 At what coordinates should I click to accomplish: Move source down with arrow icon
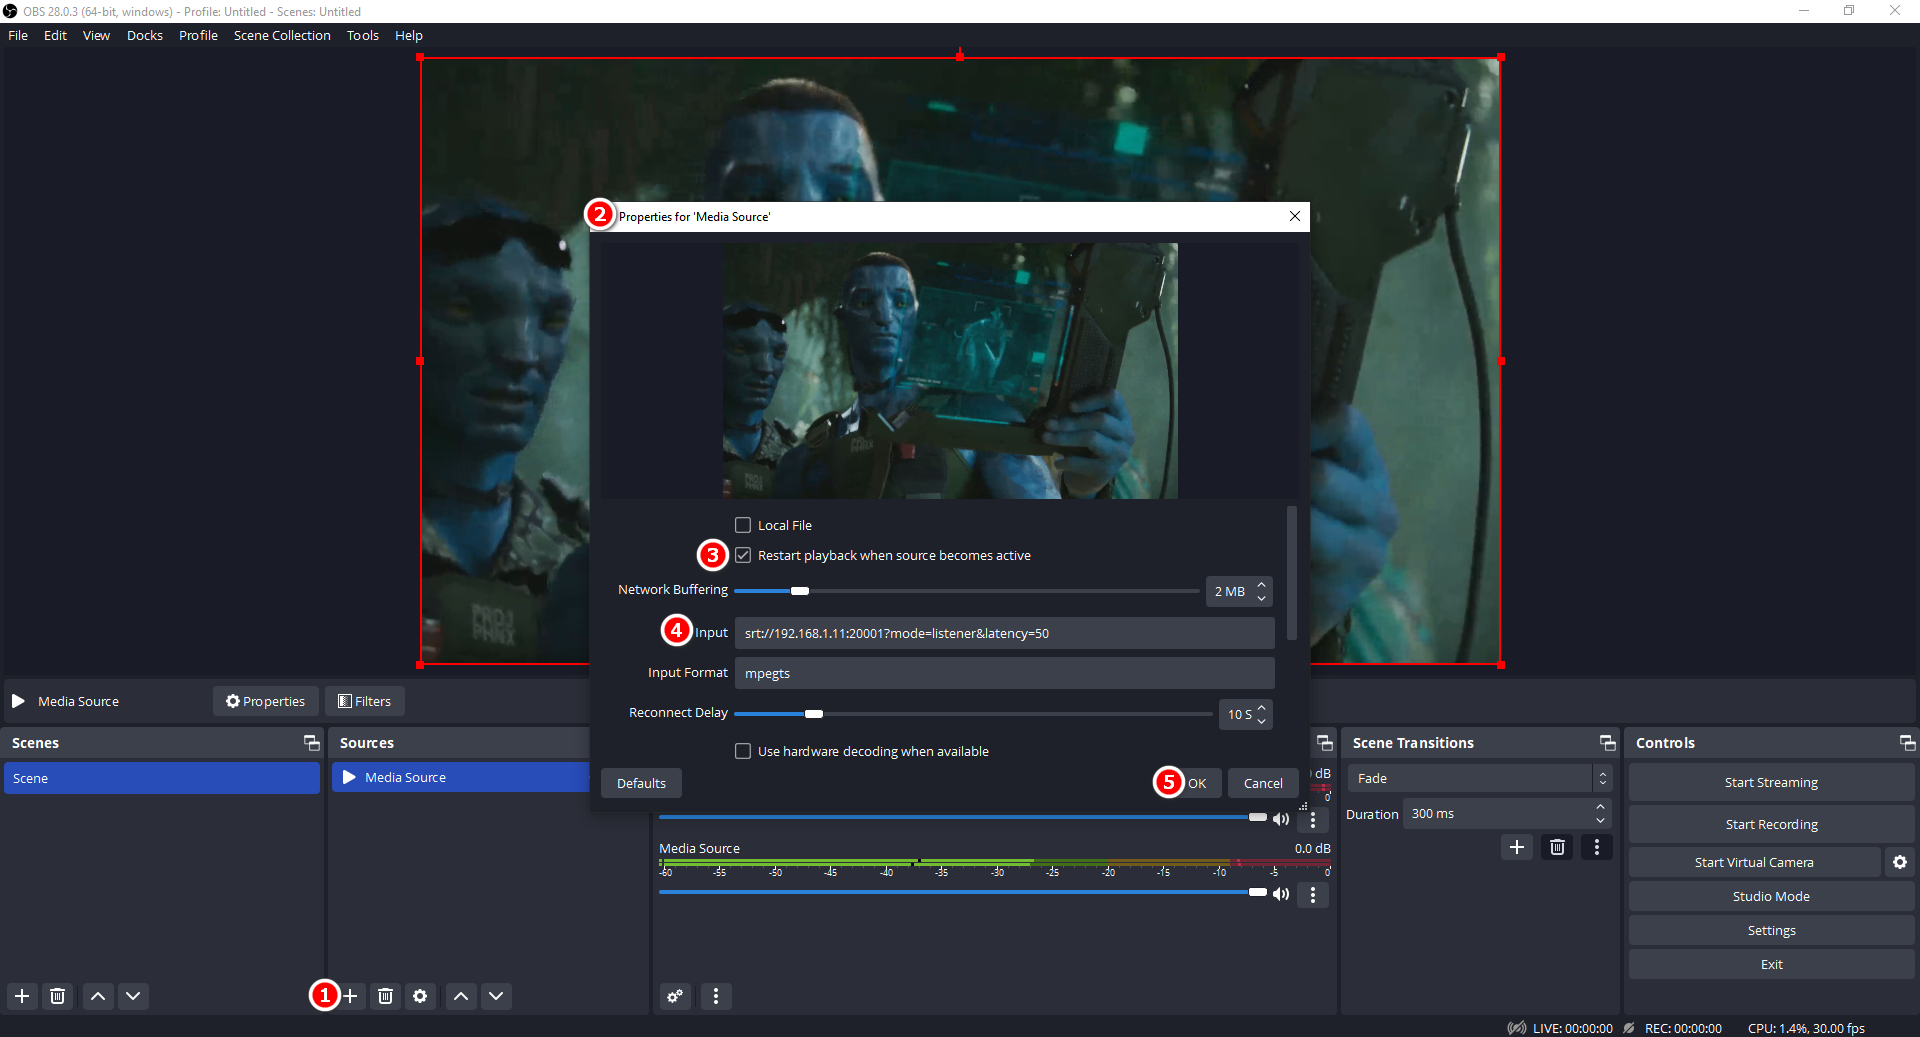(x=496, y=996)
